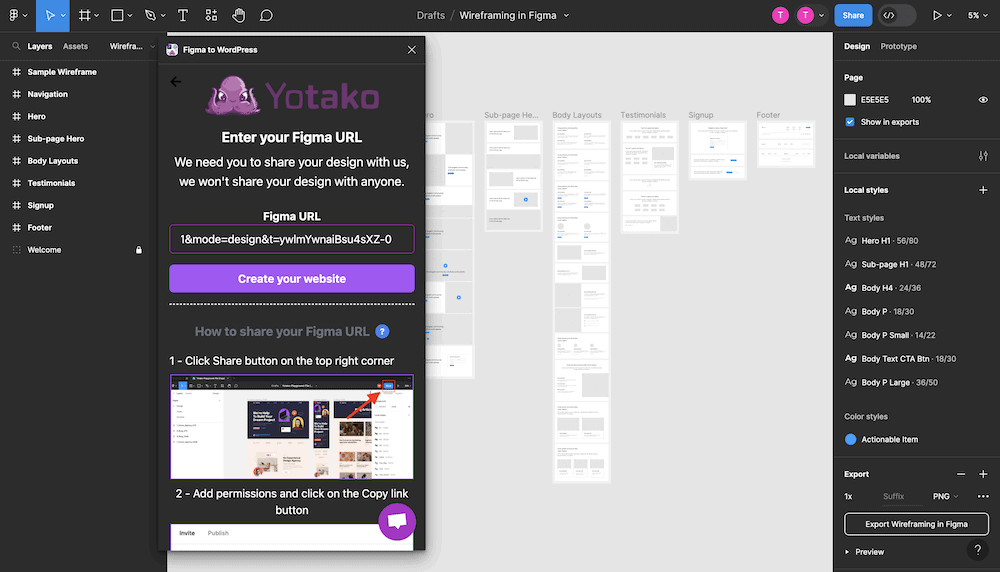
Task: Select the Footer layer
Action: point(40,228)
